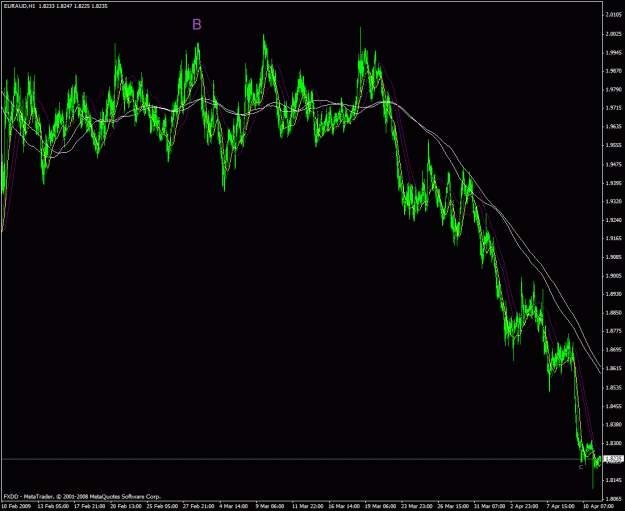Click the 9 Mar 06:00 time label
The height and width of the screenshot is (511, 625).
tap(270, 506)
